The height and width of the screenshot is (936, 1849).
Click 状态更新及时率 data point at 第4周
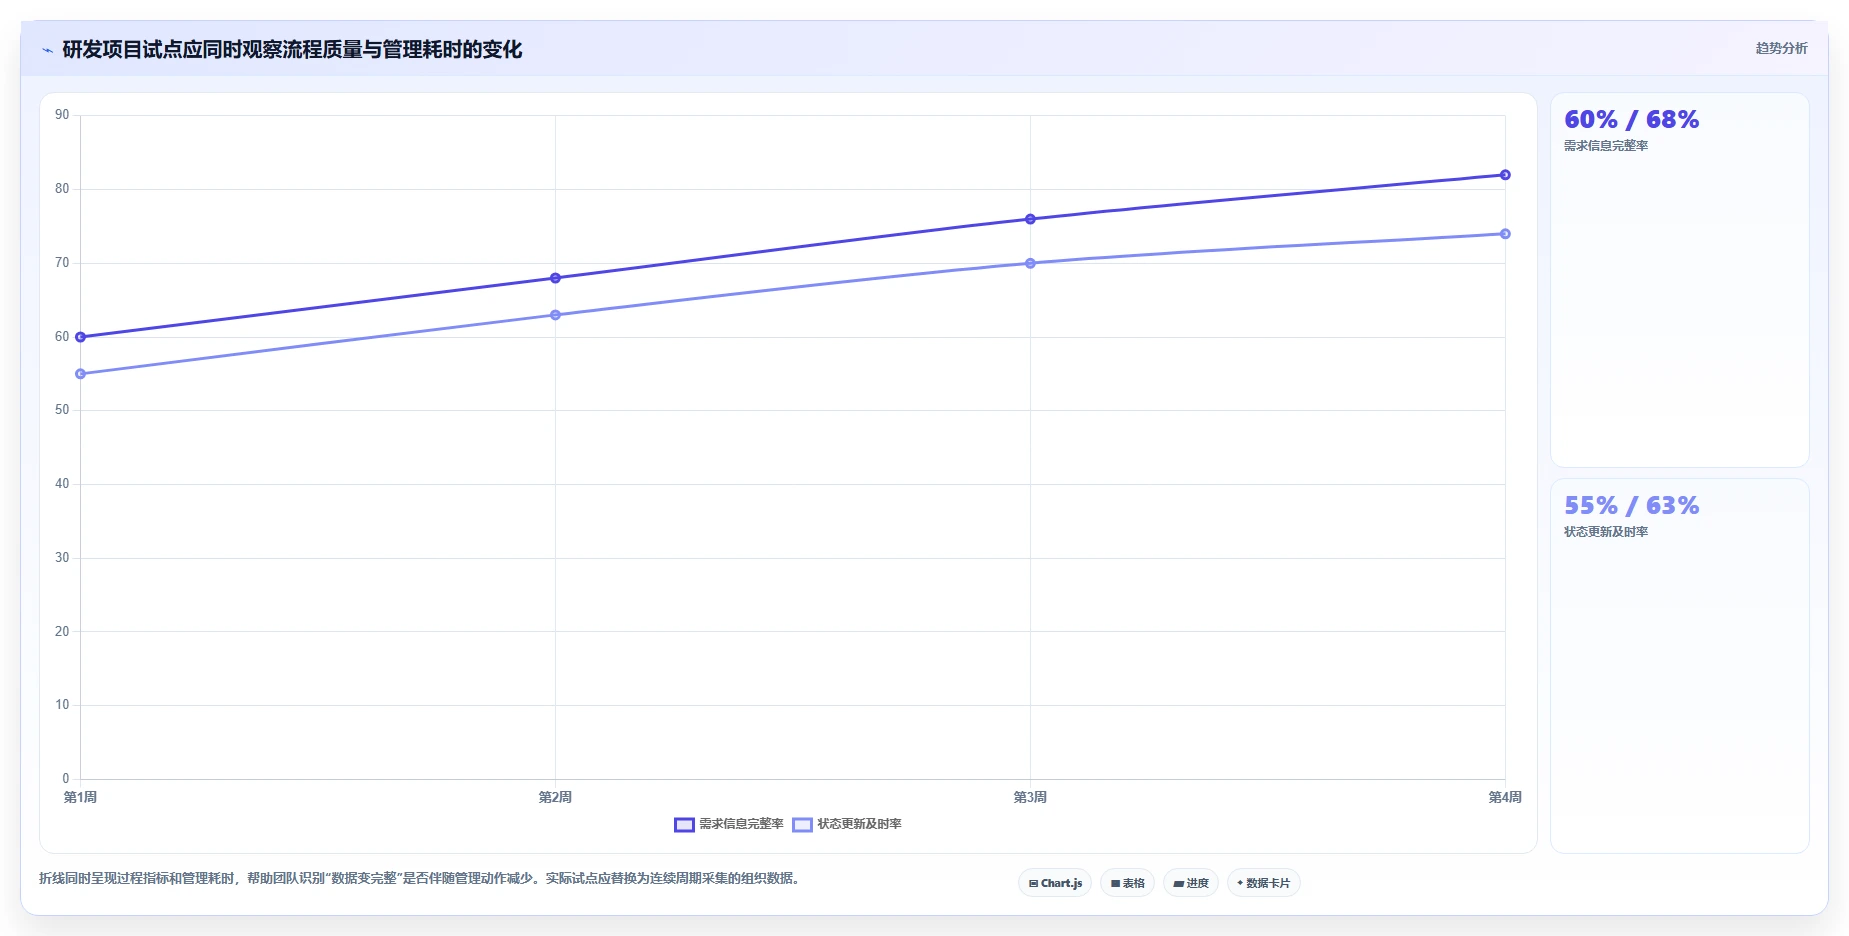coord(1505,234)
